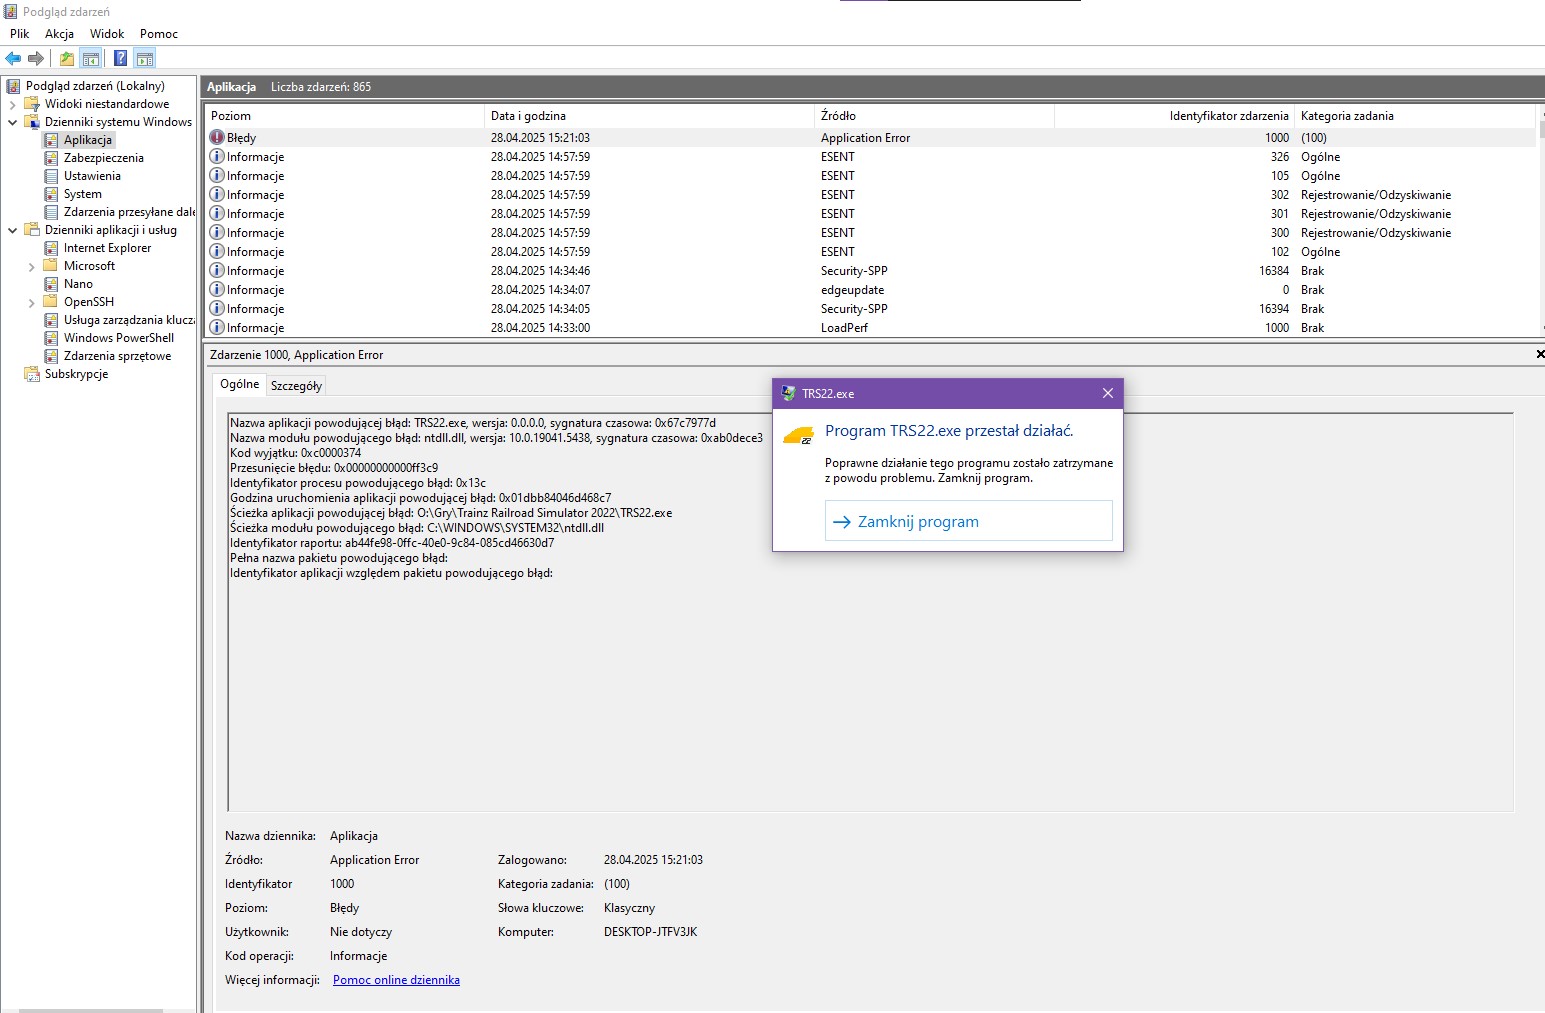Expand the OpenSSH tree node

pos(32,303)
